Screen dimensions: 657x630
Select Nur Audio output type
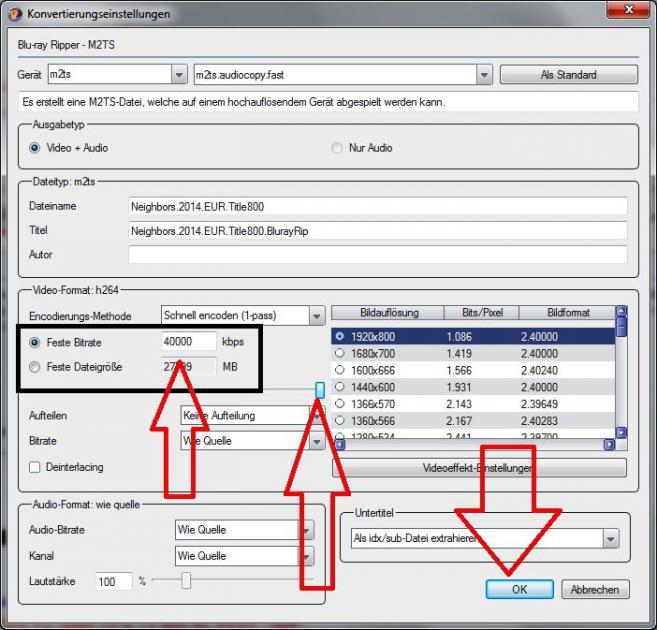pos(336,148)
